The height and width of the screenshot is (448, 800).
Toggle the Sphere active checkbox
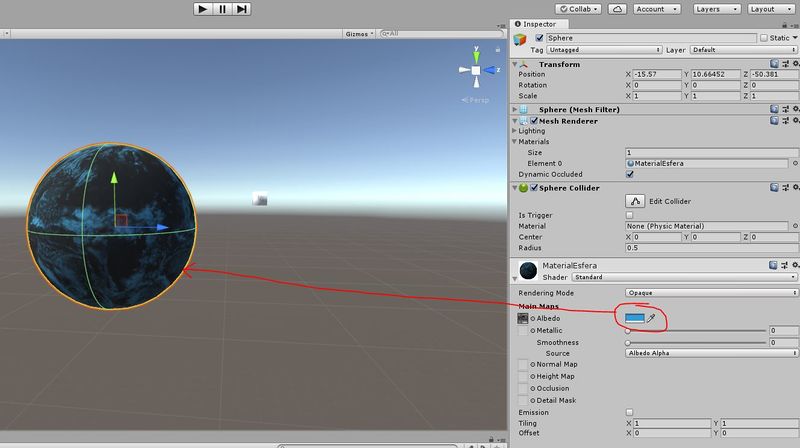pyautogui.click(x=539, y=38)
